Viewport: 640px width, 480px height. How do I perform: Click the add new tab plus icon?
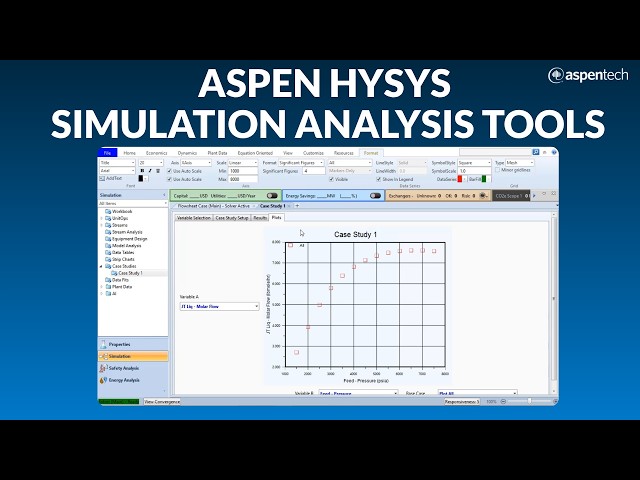[x=297, y=206]
